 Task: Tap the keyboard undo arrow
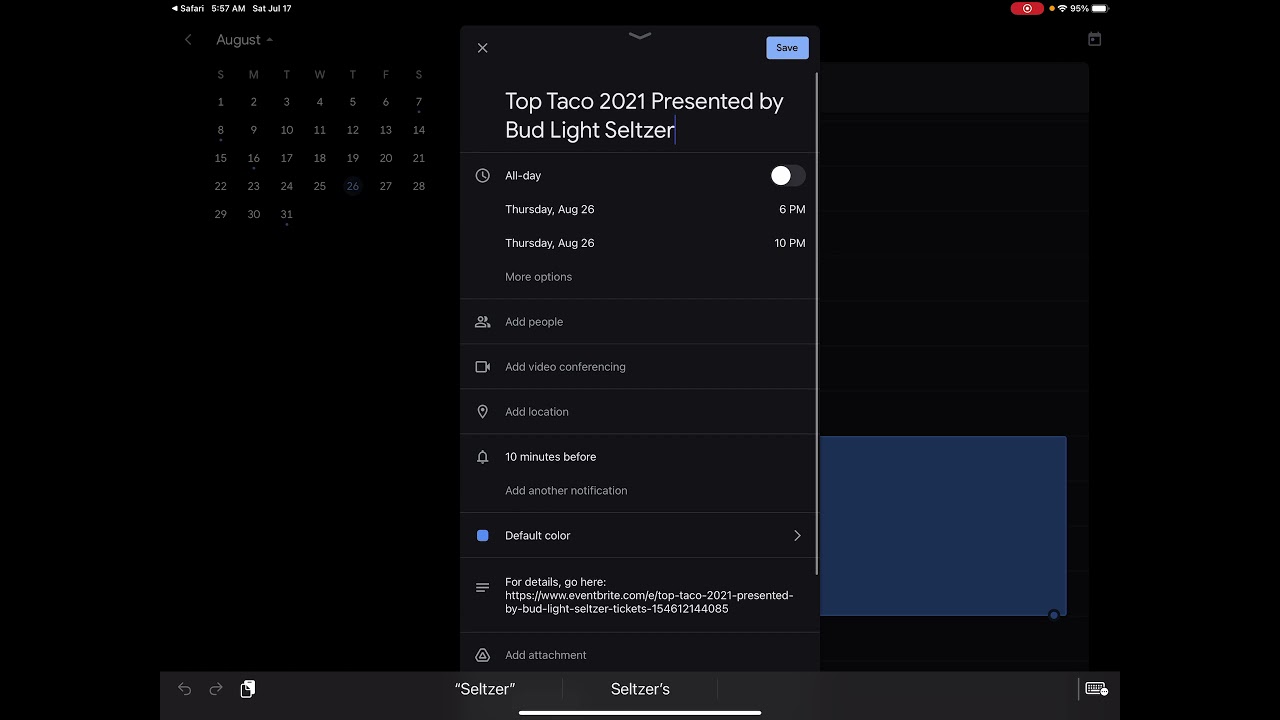(185, 689)
